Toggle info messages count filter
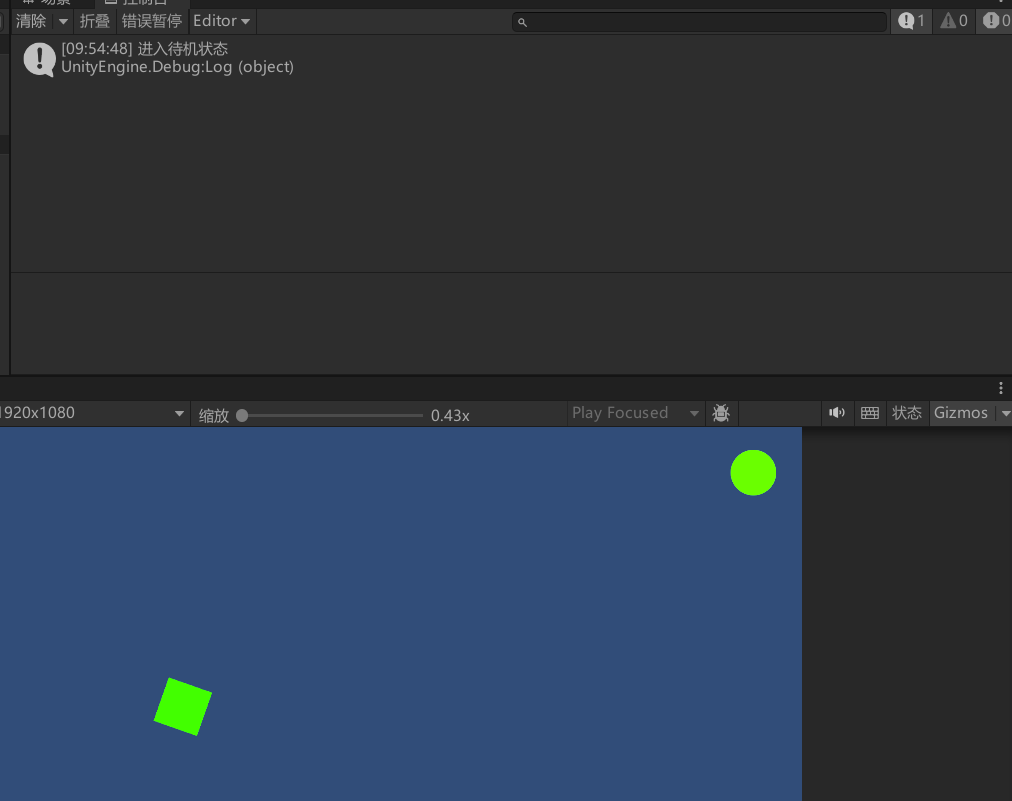1012x801 pixels. pos(911,21)
